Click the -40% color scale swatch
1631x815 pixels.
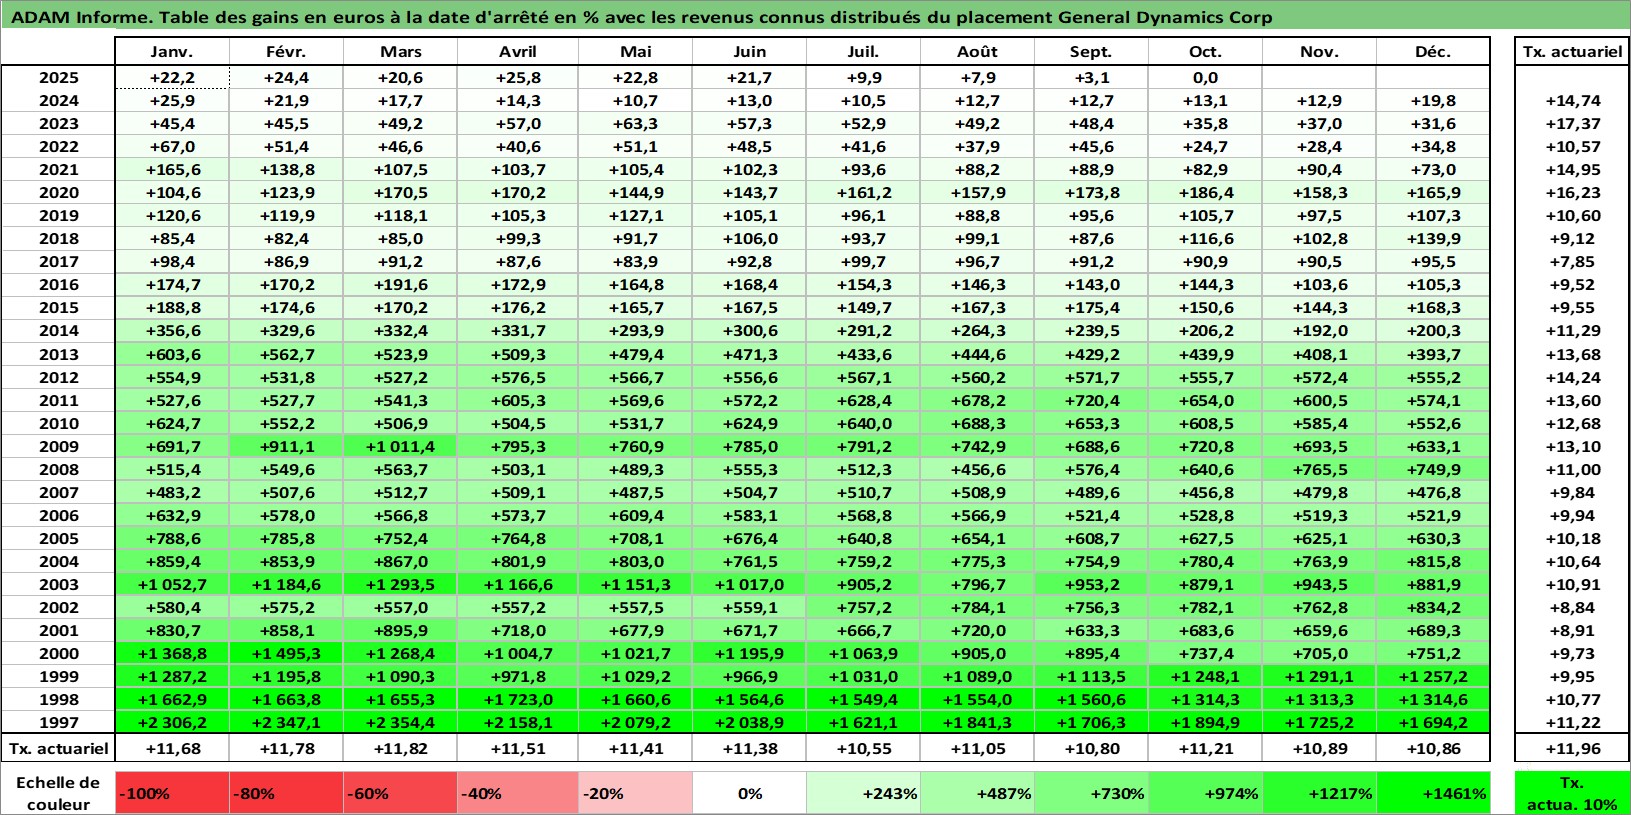pyautogui.click(x=518, y=792)
